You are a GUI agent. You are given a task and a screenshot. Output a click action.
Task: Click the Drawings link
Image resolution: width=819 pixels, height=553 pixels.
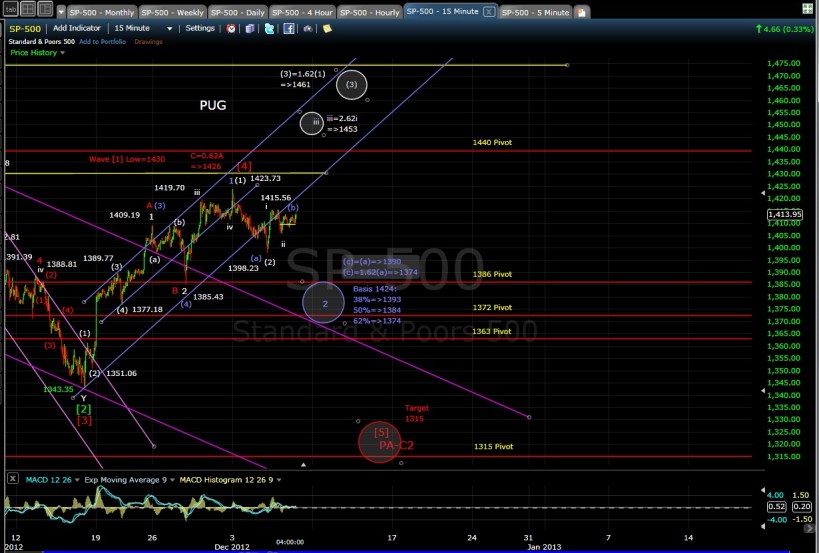pos(148,42)
